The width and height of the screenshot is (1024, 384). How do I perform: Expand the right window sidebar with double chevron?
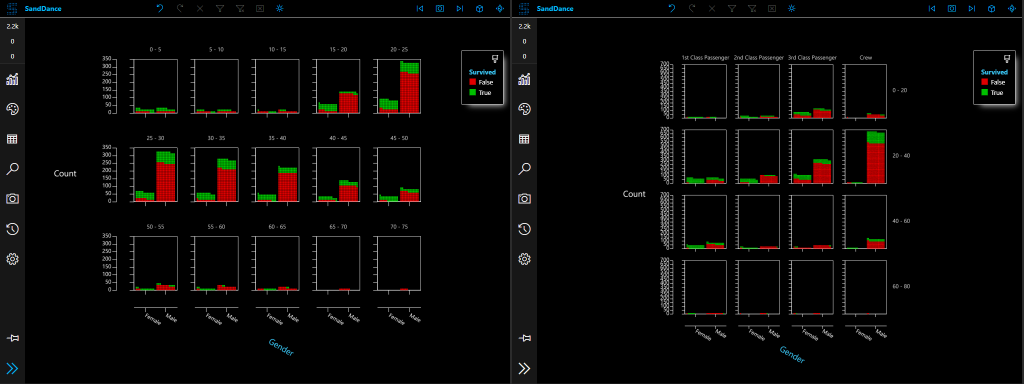524,368
